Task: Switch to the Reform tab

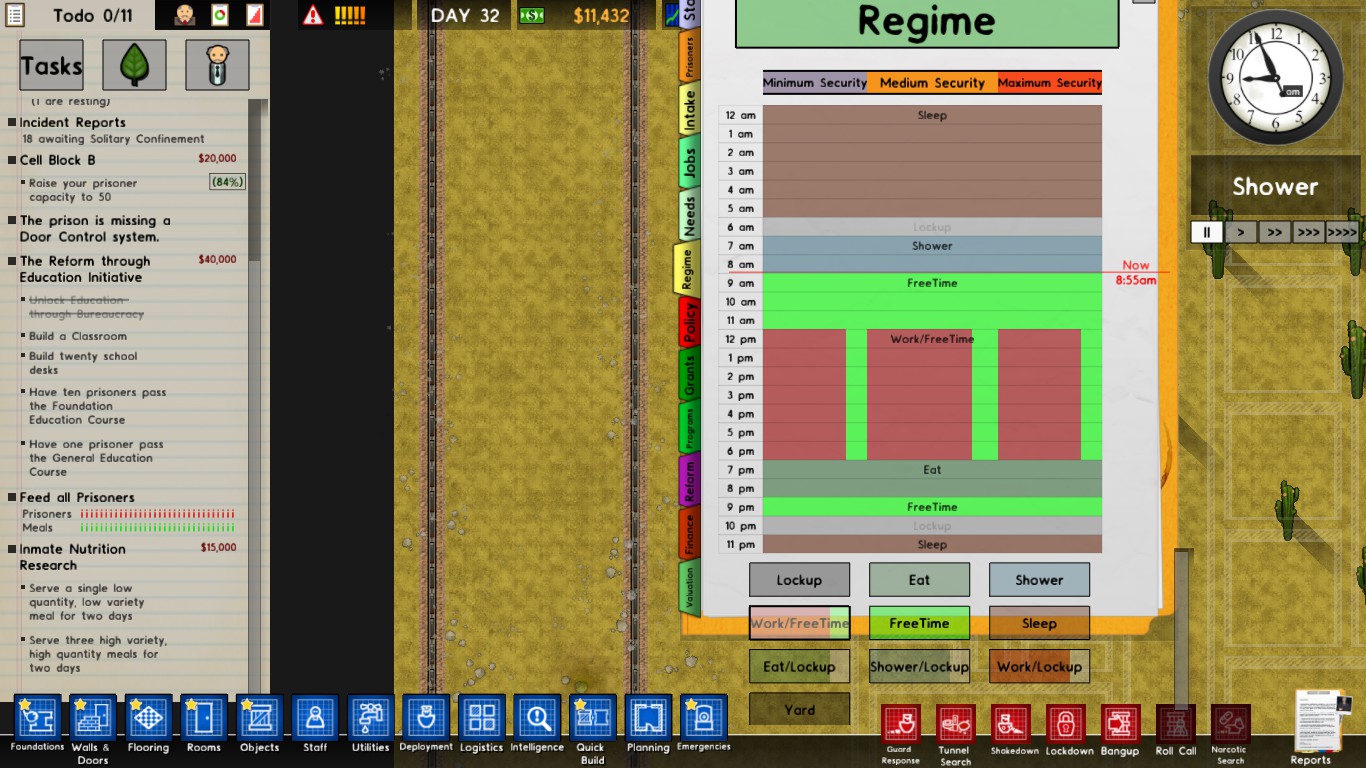Action: 689,481
